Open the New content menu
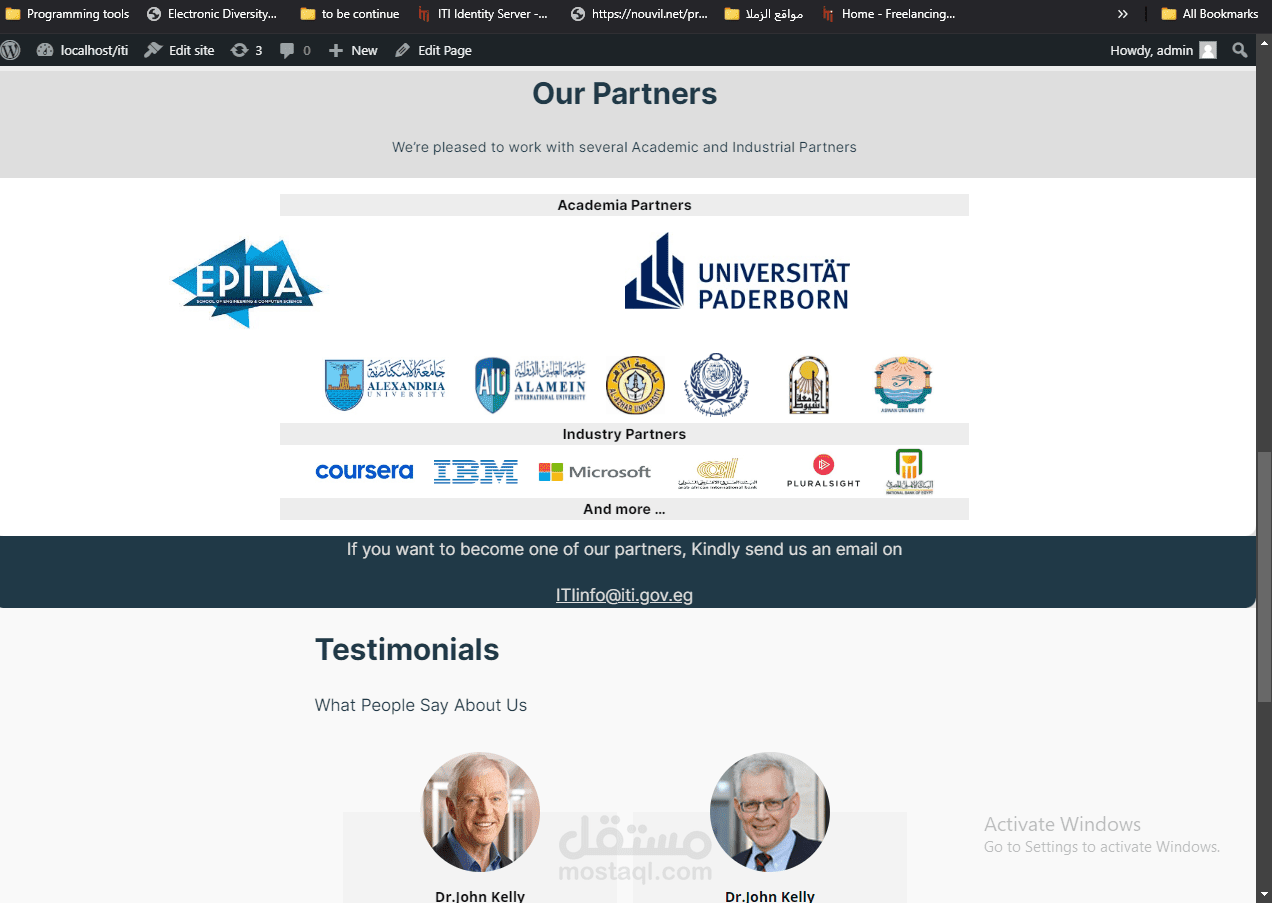1272x903 pixels. [x=353, y=50]
